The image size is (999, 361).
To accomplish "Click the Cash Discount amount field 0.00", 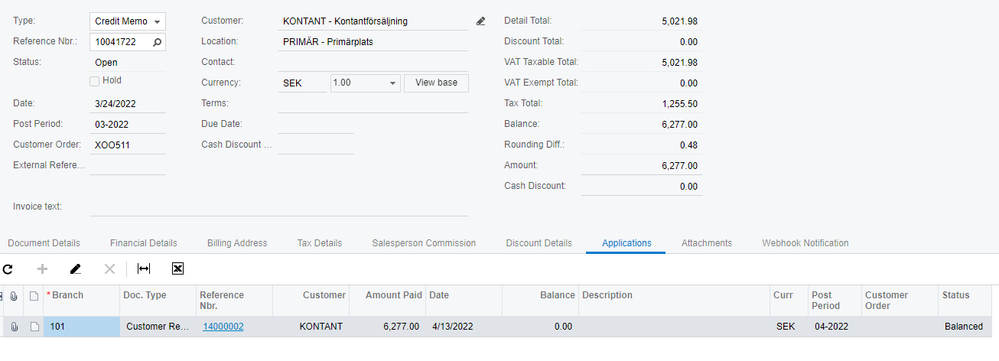I will (641, 187).
